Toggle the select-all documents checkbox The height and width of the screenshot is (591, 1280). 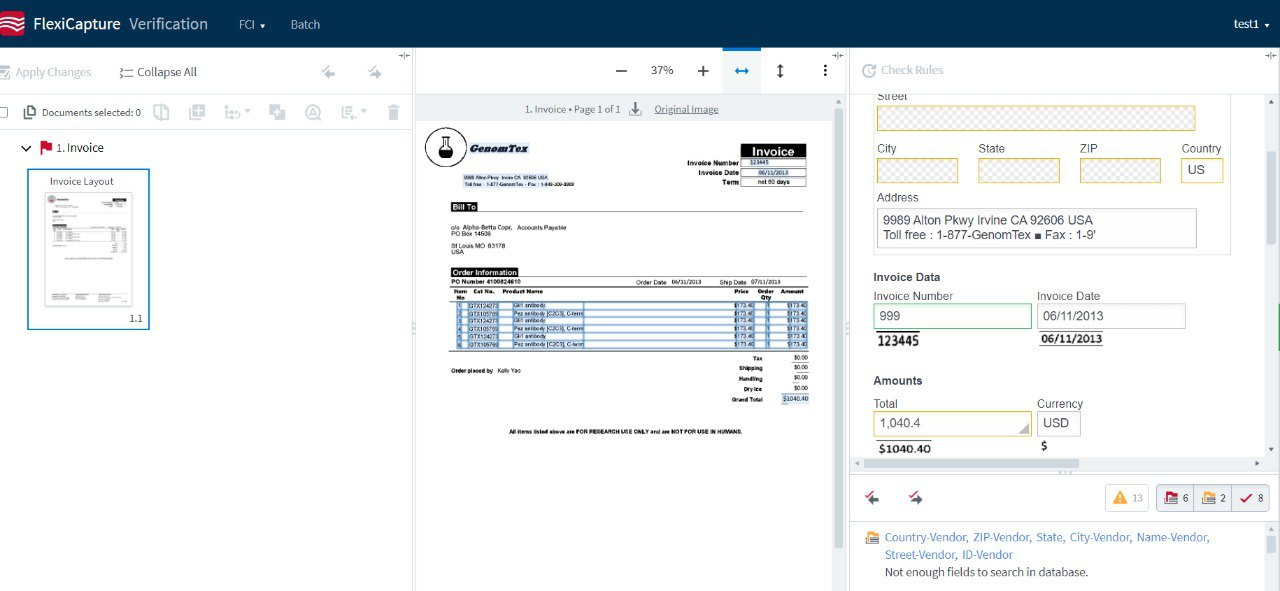pyautogui.click(x=3, y=112)
